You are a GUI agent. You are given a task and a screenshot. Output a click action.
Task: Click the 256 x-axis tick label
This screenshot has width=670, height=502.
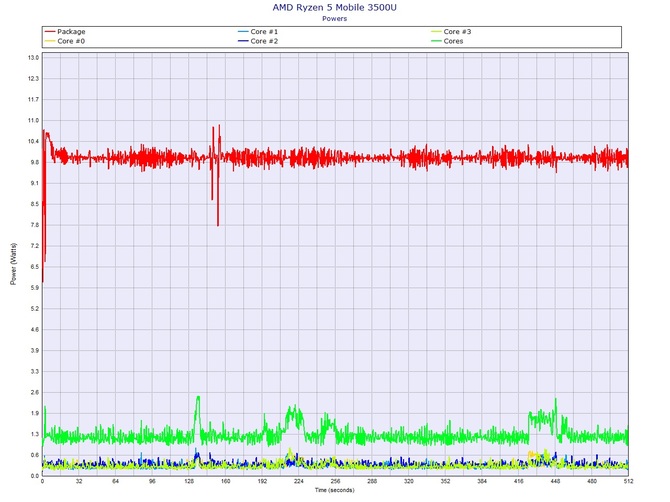tap(335, 481)
